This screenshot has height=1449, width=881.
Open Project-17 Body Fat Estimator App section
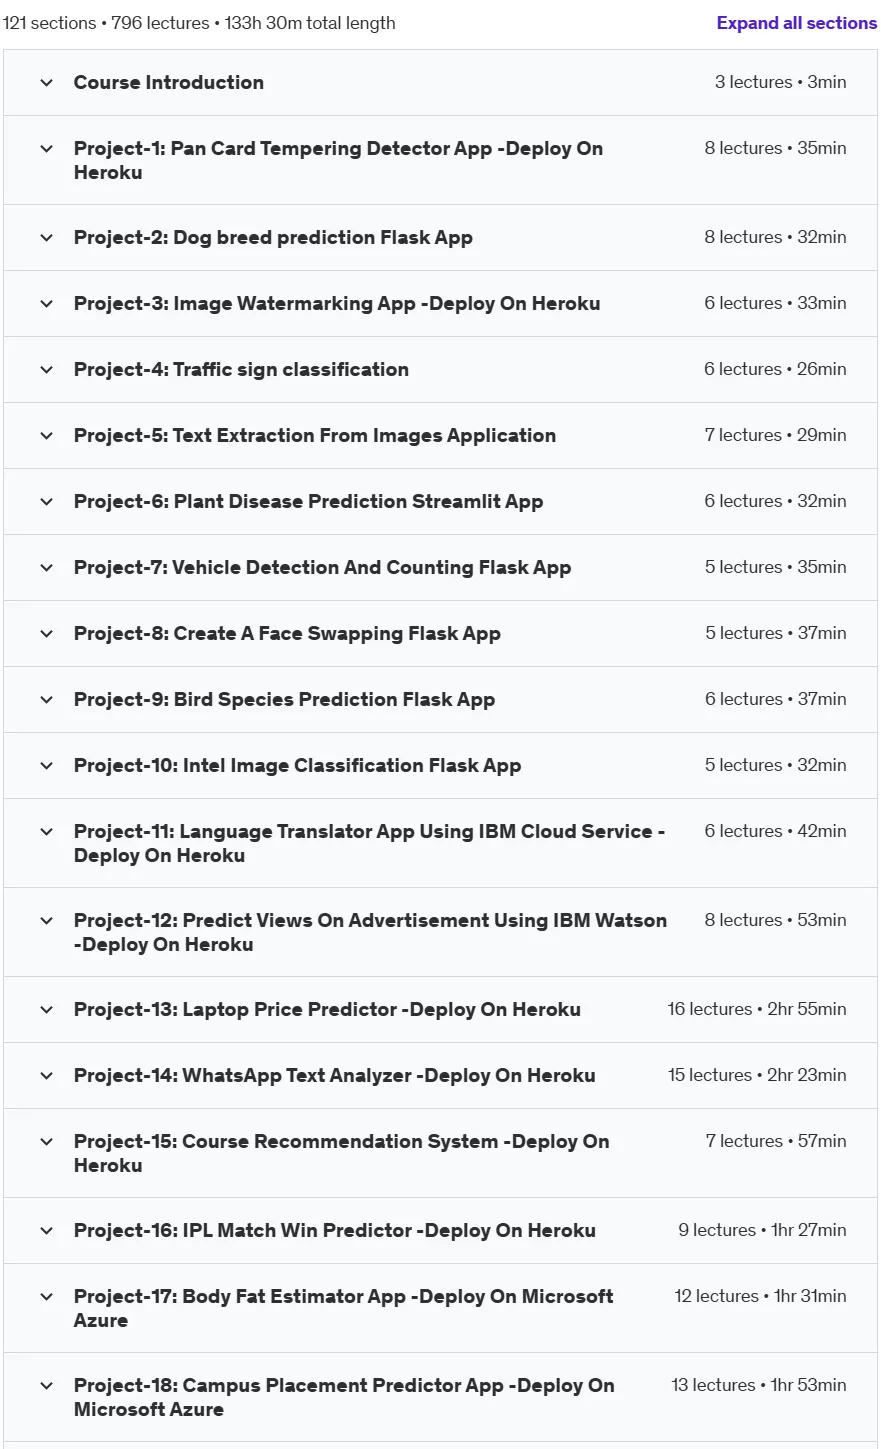440,1308
